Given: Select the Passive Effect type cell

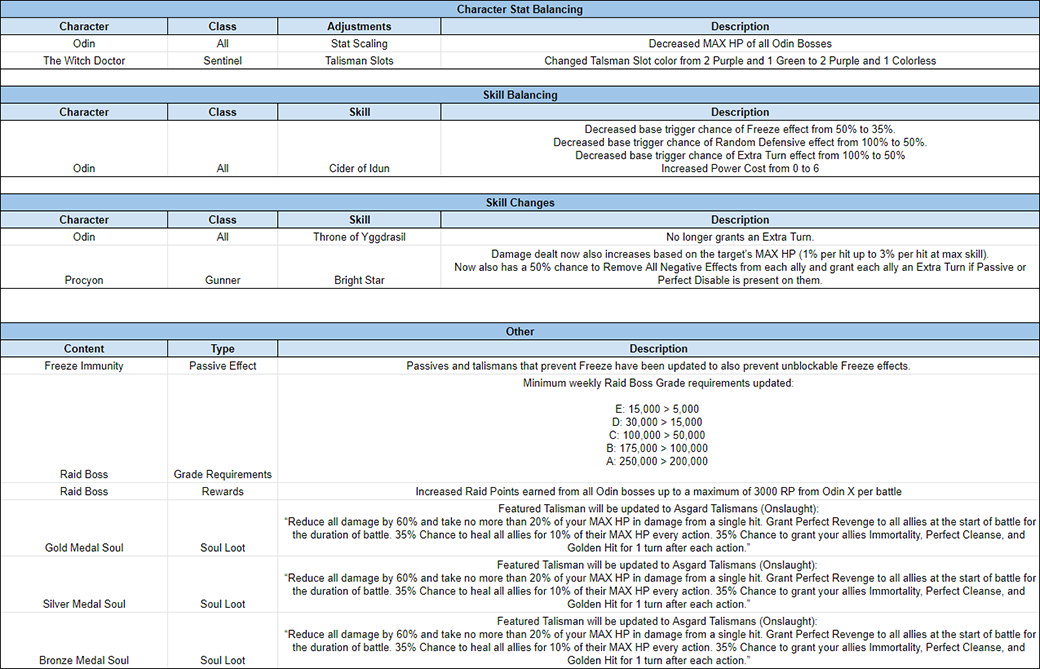Looking at the screenshot, I should click(223, 366).
